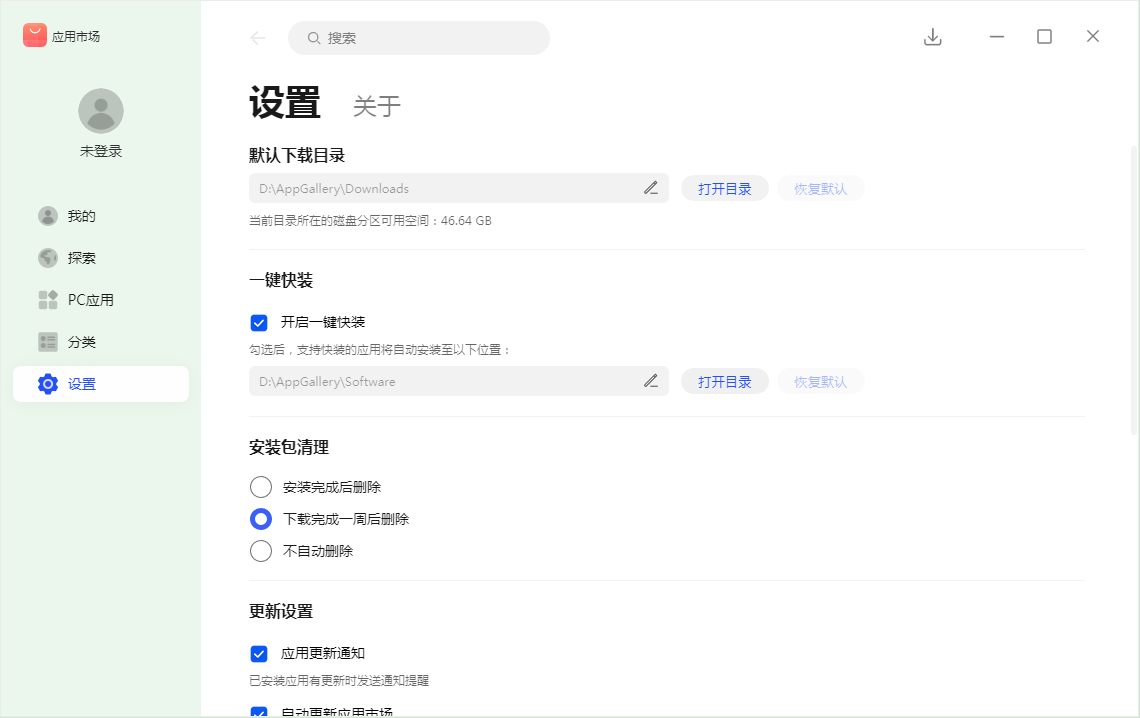Disable the 开启一键快装 checkbox
Screen dimensions: 1140x718
pyautogui.click(x=259, y=322)
